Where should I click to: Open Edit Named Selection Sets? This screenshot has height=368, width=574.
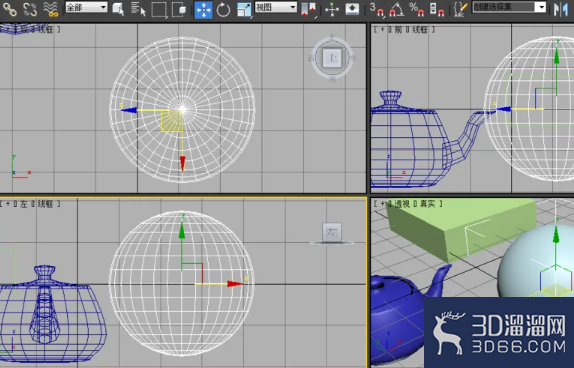tap(461, 9)
